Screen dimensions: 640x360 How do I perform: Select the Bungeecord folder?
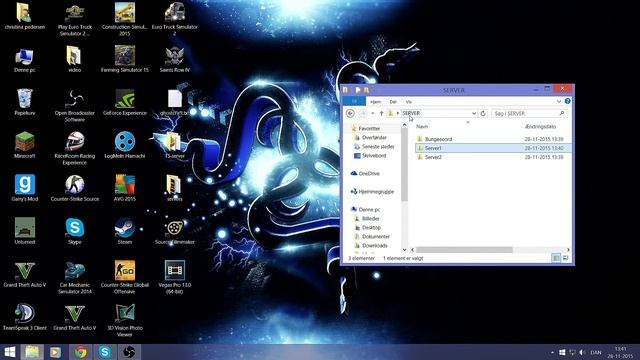click(438, 139)
